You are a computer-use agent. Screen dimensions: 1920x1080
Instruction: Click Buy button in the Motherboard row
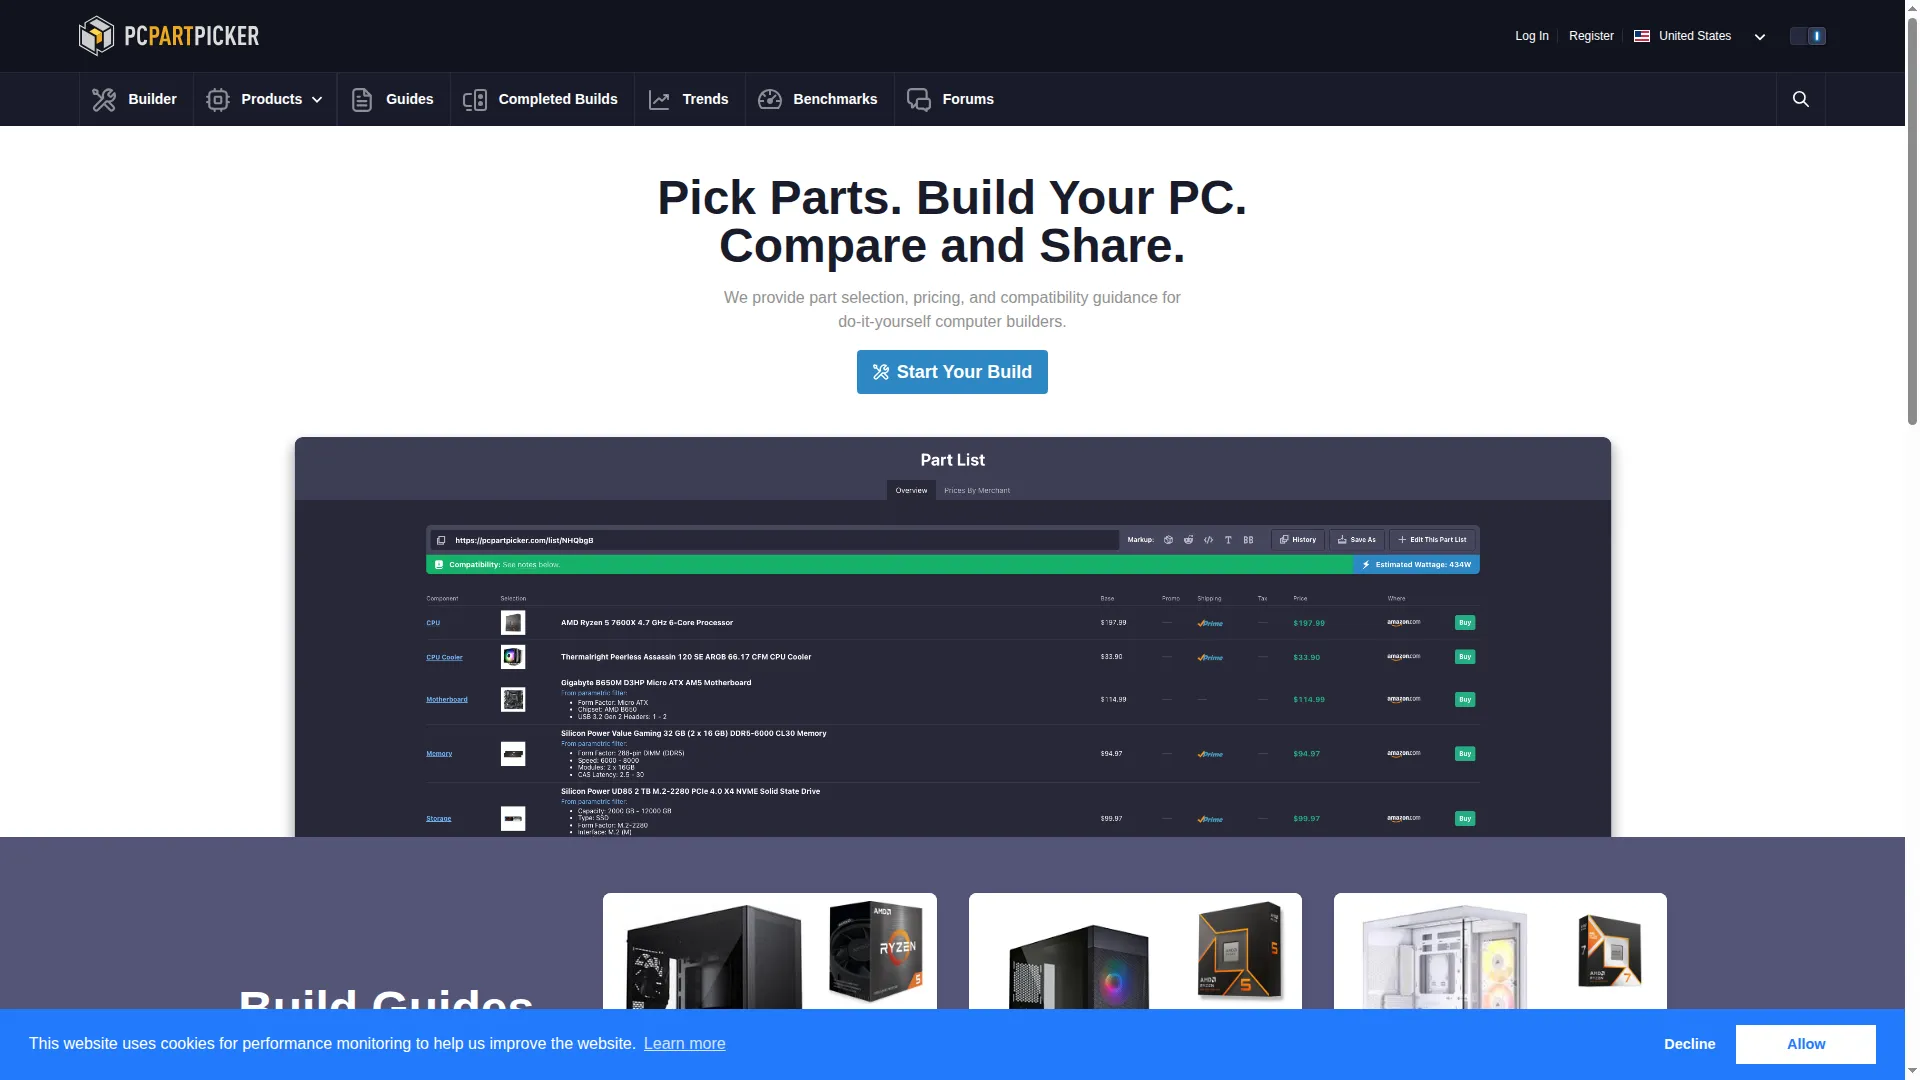pos(1465,700)
